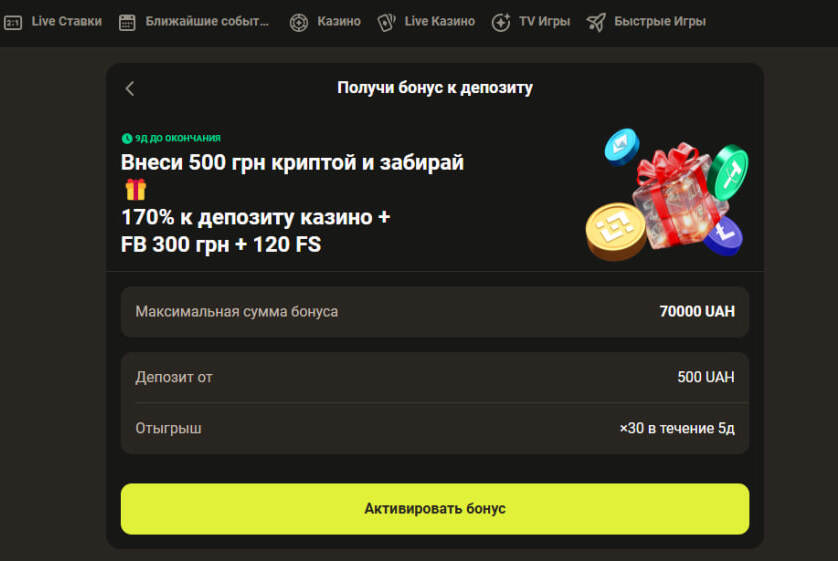This screenshot has height=561, width=838.
Task: Click the Максимальная сумма бонуса row
Action: (435, 311)
